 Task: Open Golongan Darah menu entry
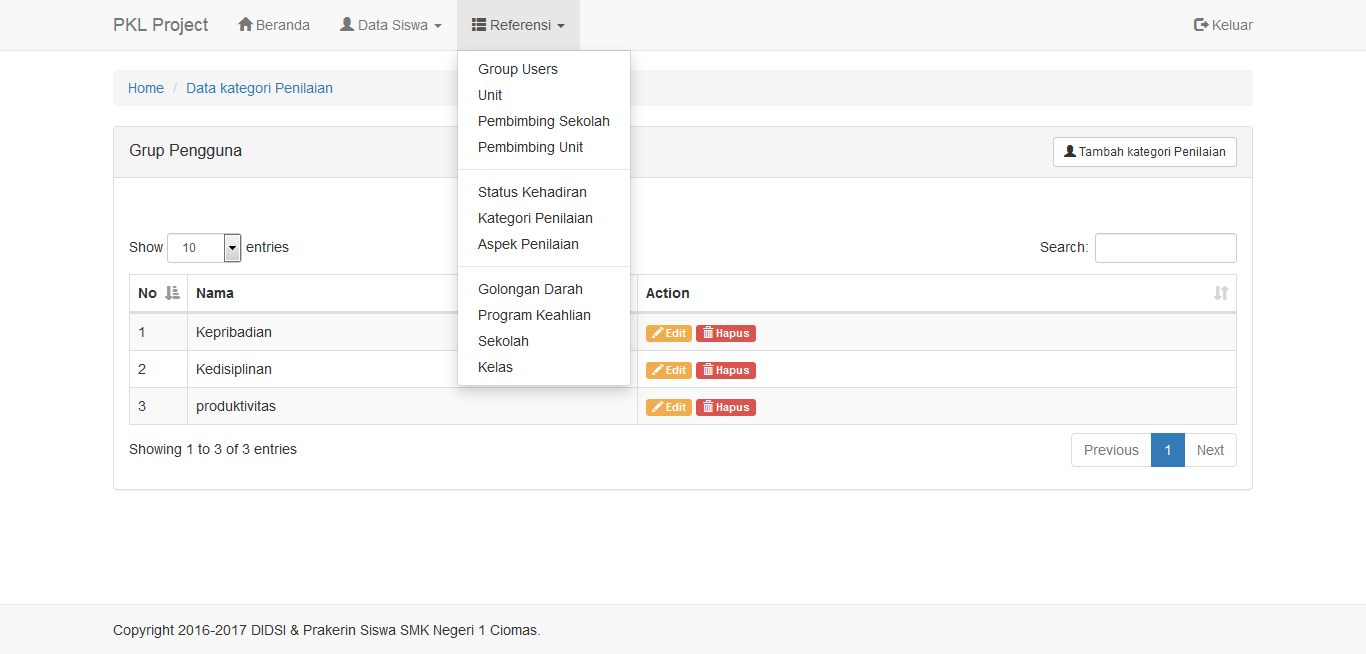[x=530, y=289]
